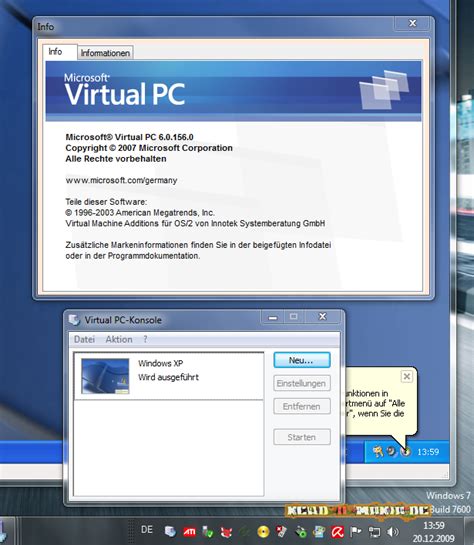Click the Starten button
Screen dimensions: 474x545
tap(302, 437)
